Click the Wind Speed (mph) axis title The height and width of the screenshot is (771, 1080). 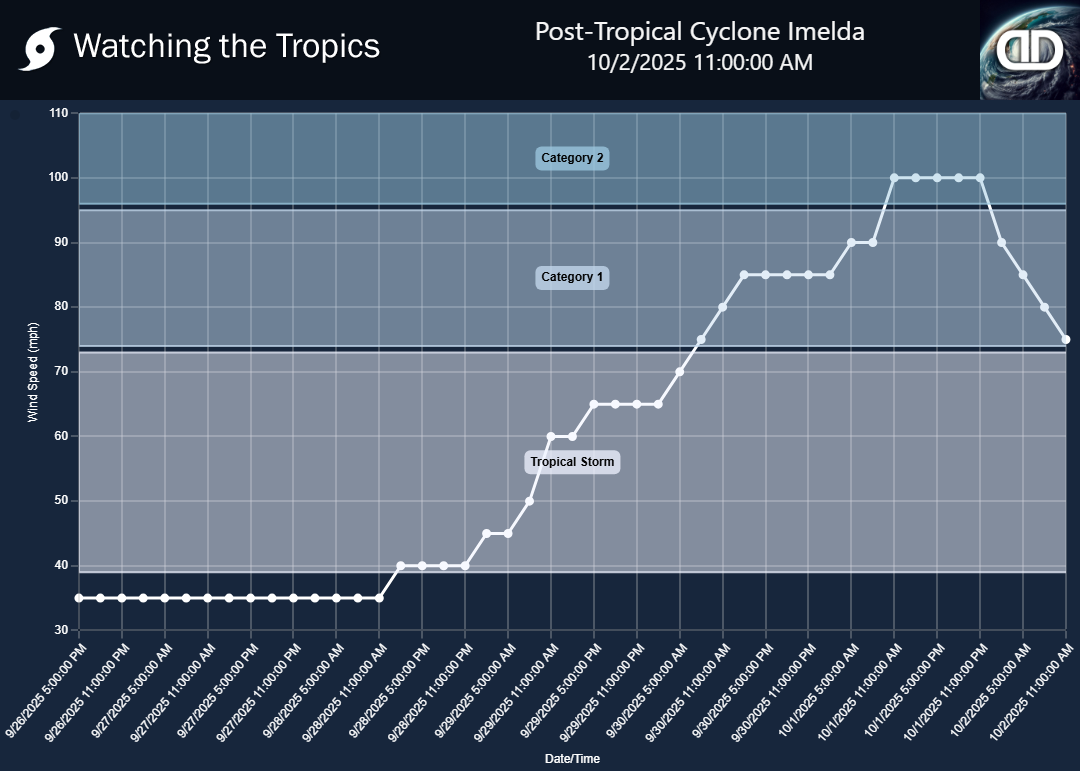click(x=33, y=372)
